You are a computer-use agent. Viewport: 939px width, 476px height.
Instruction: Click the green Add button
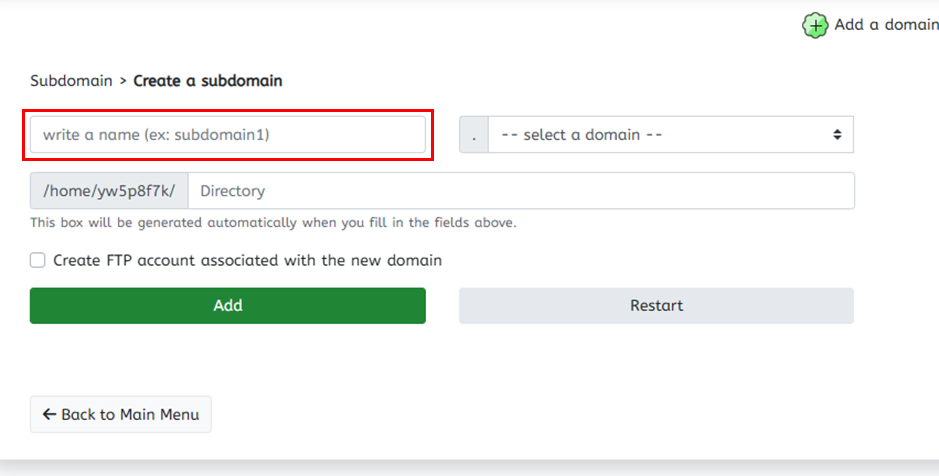228,305
